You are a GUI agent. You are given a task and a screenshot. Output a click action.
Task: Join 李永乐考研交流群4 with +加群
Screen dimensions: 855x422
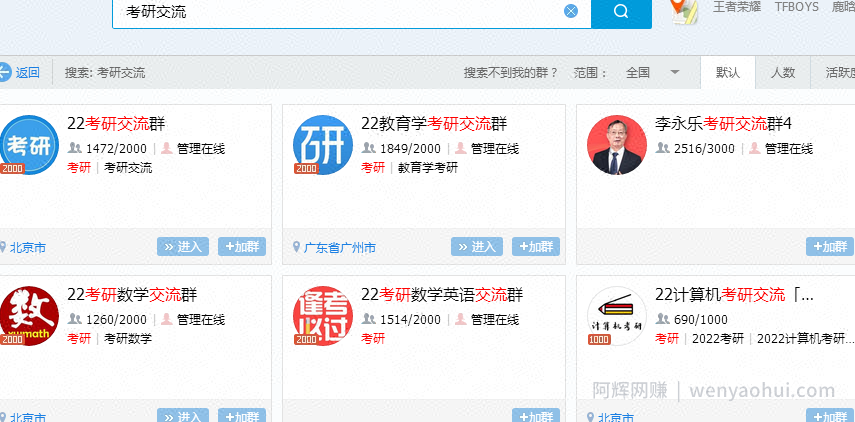point(830,246)
